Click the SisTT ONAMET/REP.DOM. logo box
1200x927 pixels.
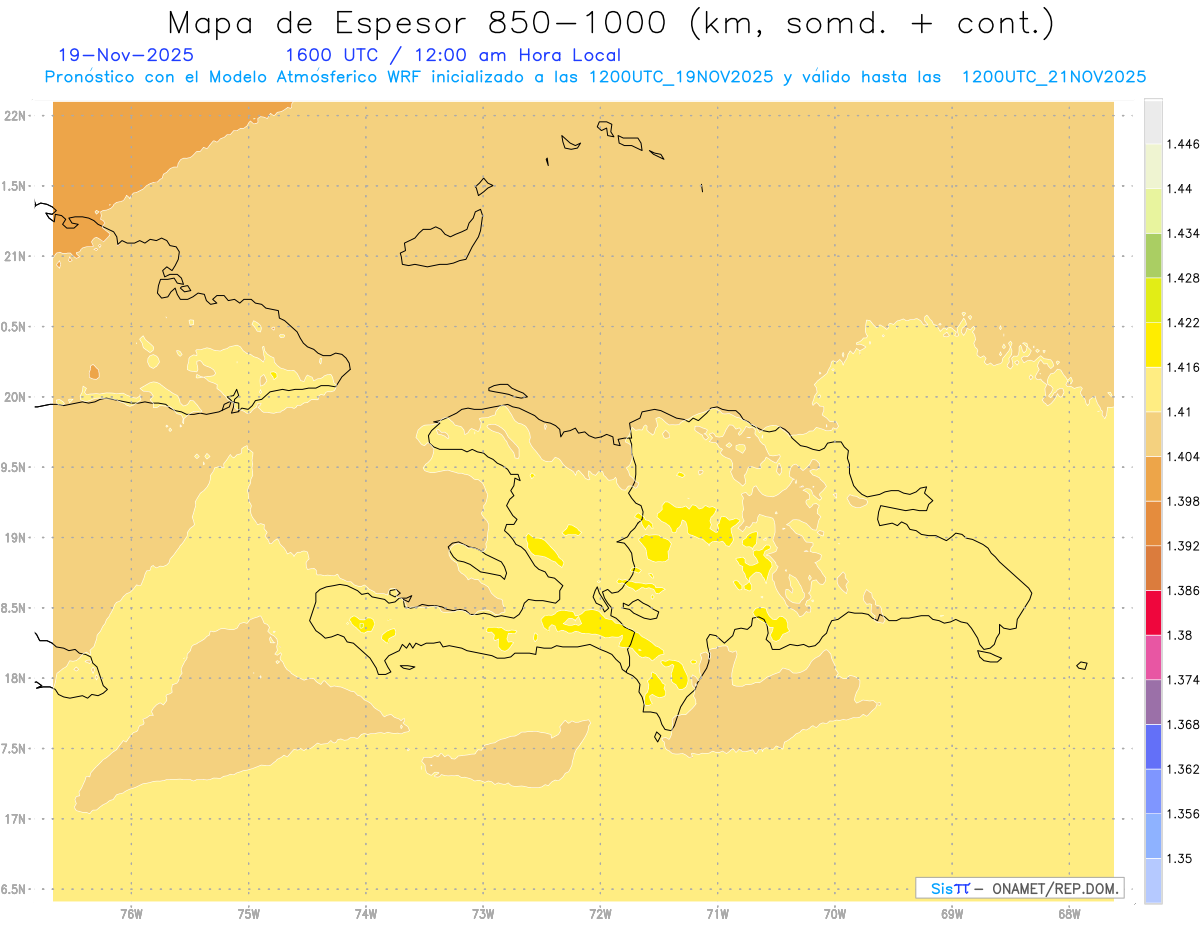point(1020,888)
